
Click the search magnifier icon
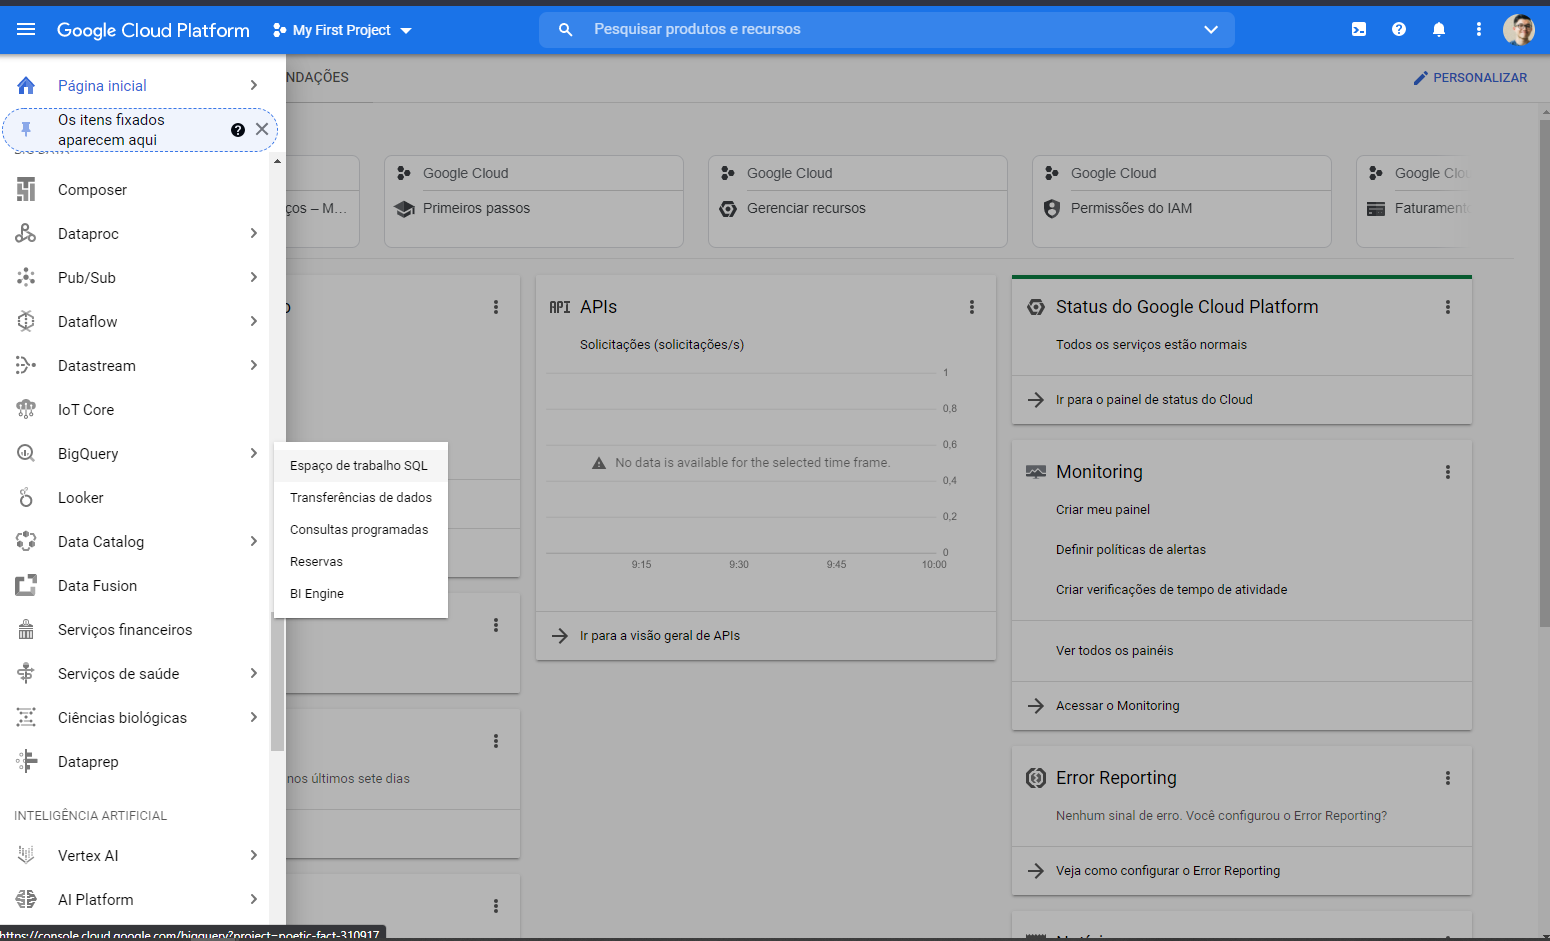tap(566, 30)
